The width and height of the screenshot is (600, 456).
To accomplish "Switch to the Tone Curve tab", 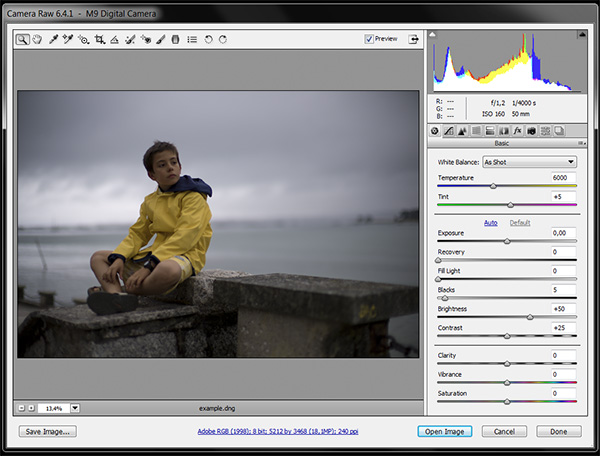I will coord(449,130).
